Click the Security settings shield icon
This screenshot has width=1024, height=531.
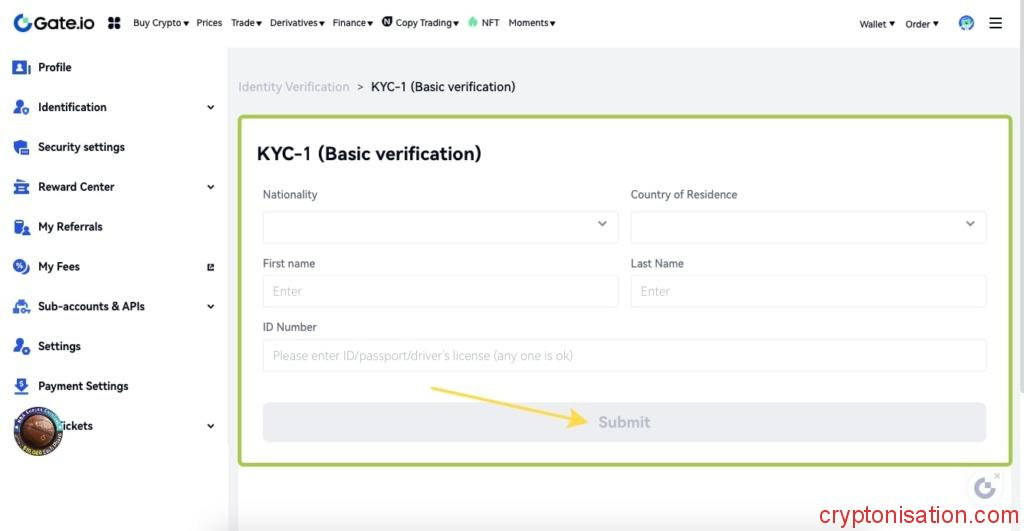tap(21, 147)
